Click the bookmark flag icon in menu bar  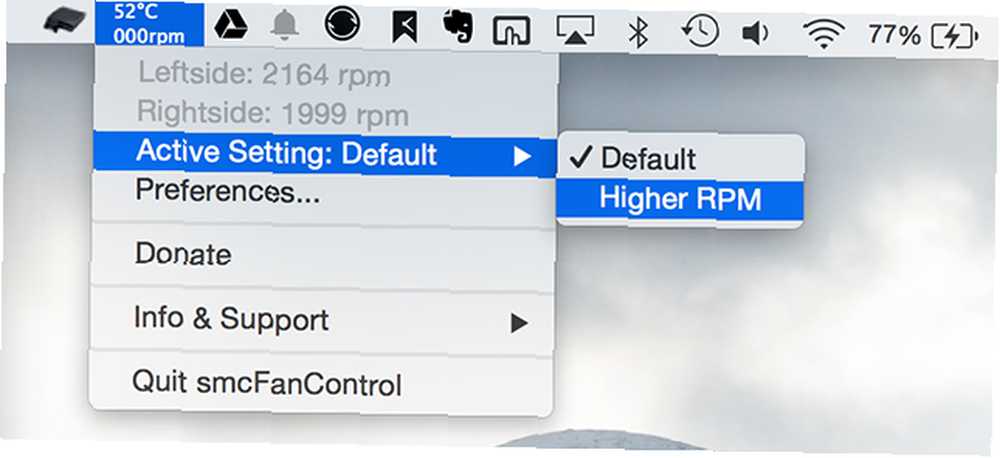[x=404, y=27]
